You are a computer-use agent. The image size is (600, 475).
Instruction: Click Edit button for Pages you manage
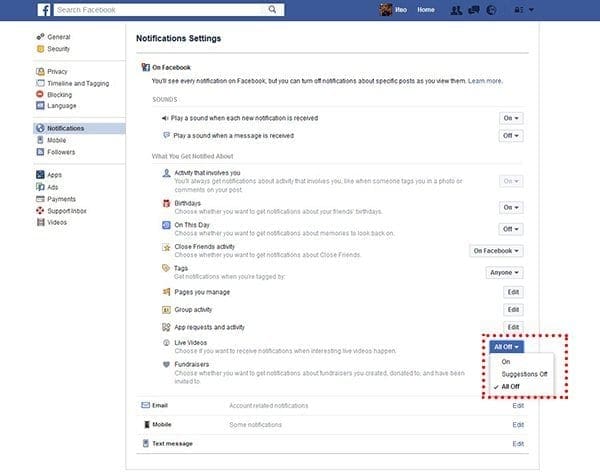pos(513,291)
